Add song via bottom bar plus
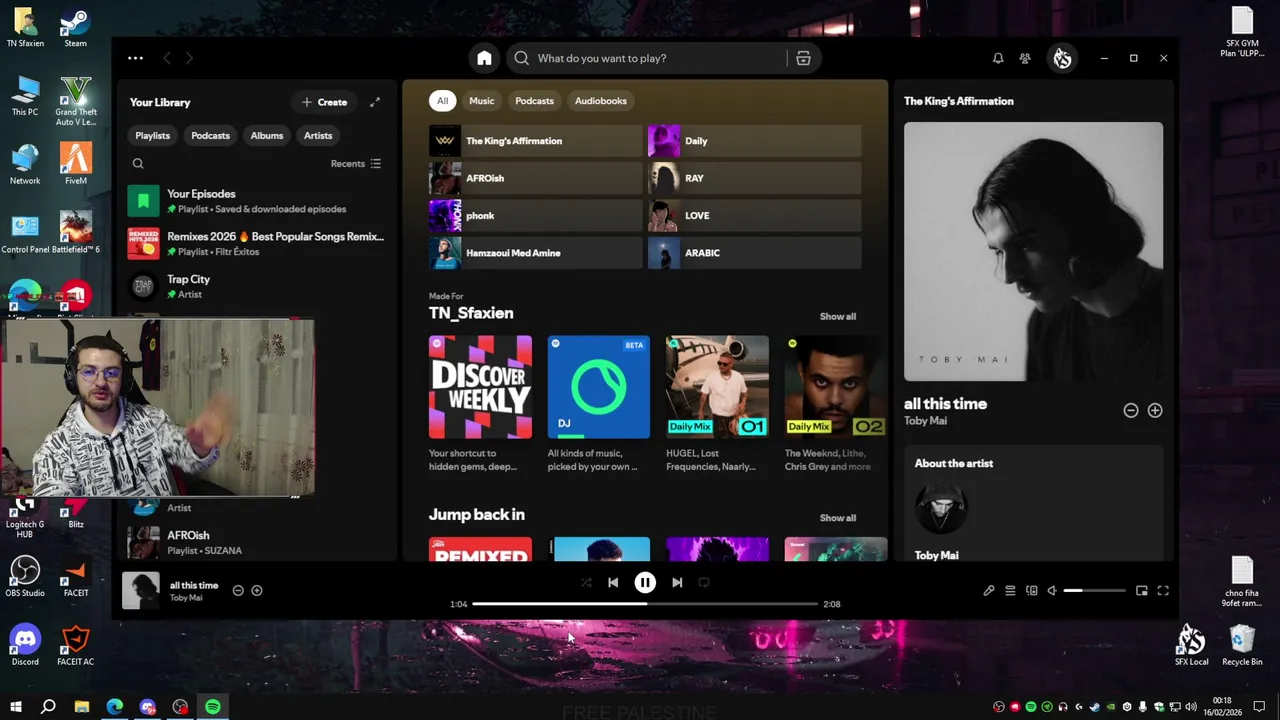Viewport: 1280px width, 720px height. [257, 591]
